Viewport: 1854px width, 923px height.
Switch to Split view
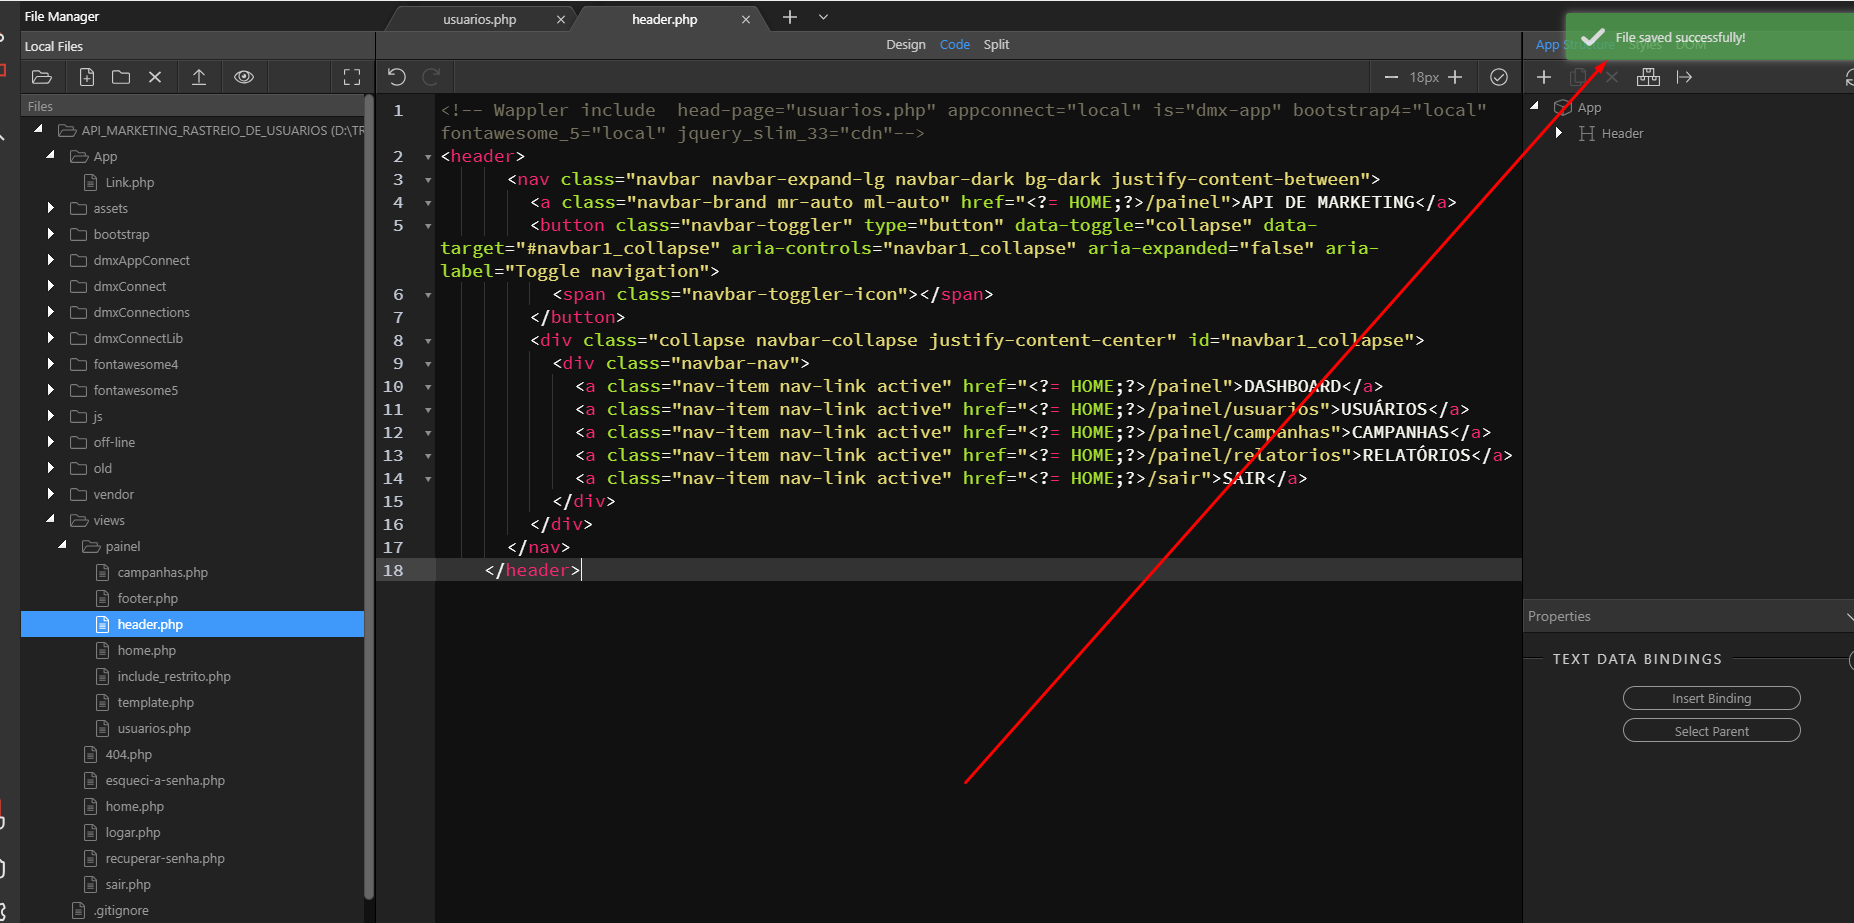996,44
